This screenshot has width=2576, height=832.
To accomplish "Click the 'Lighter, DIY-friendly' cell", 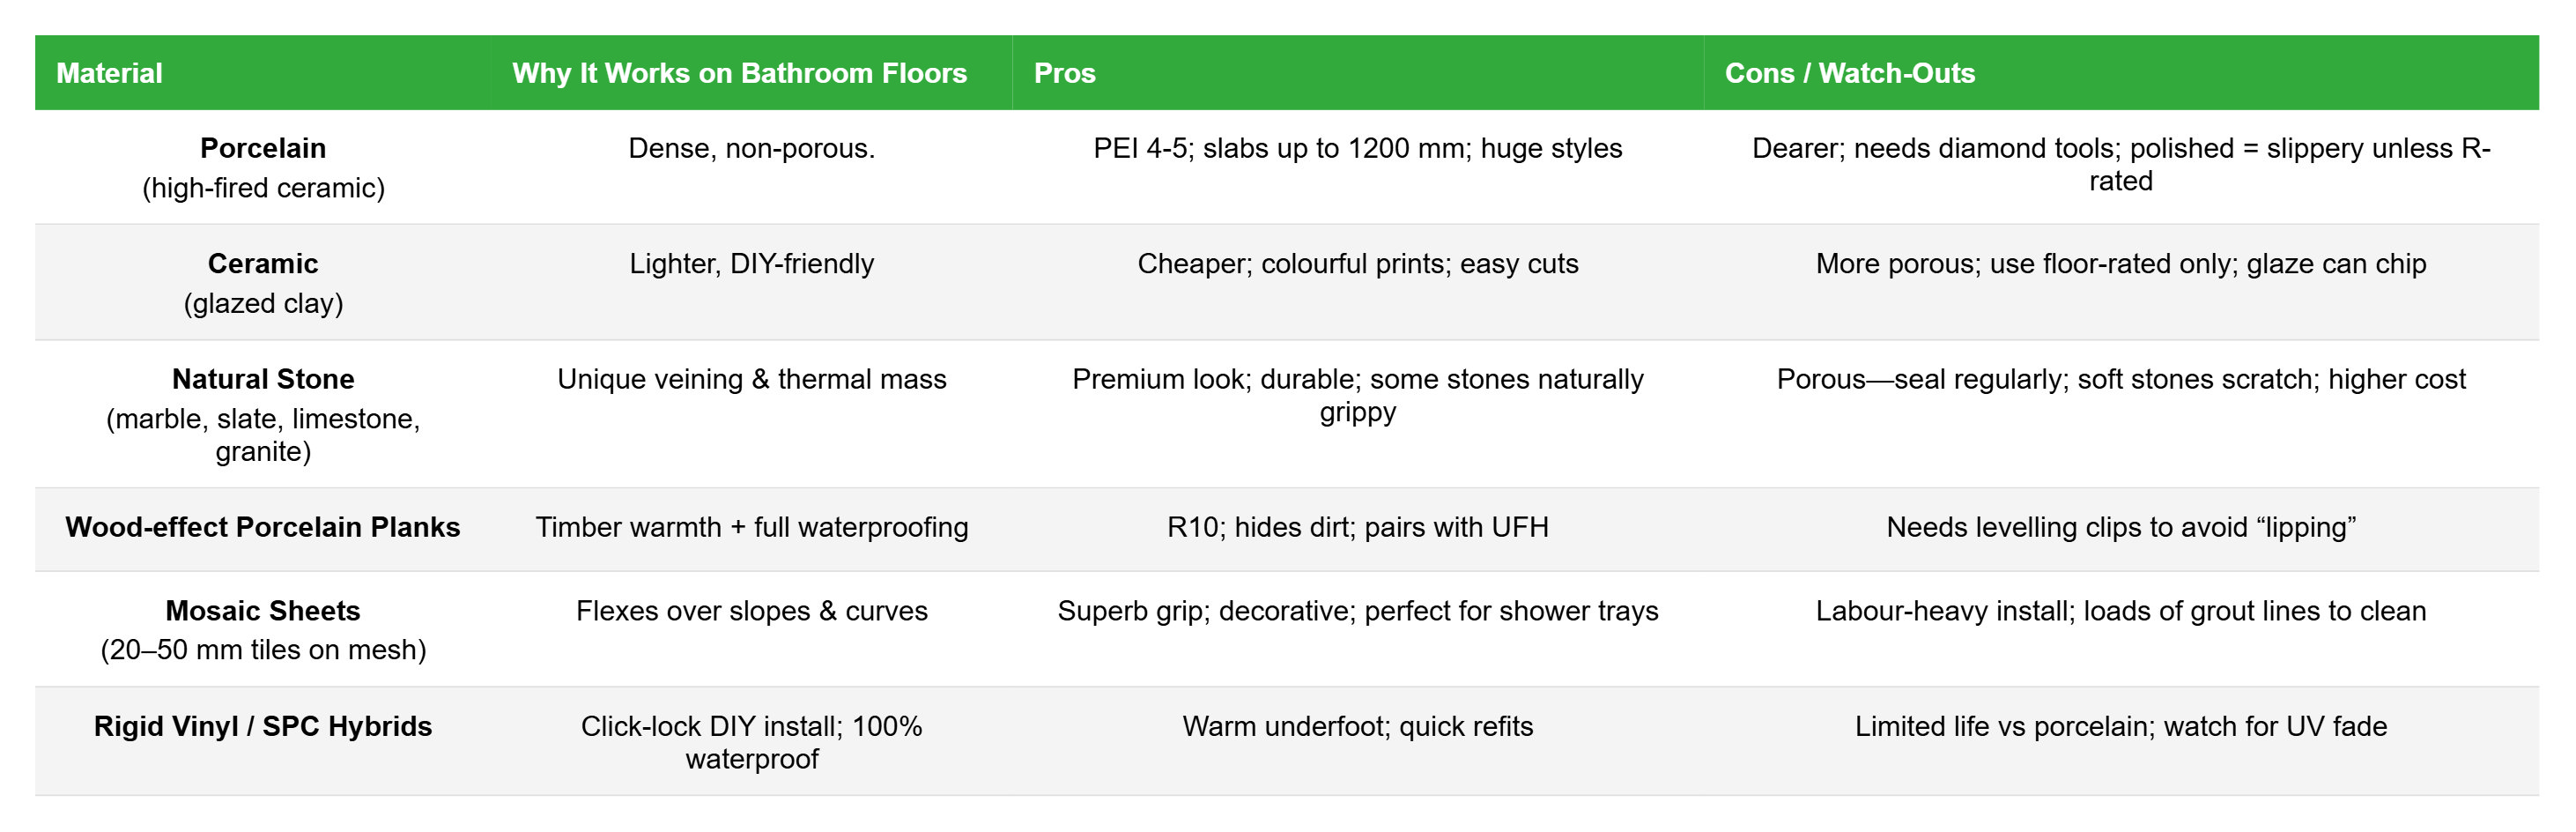I will pos(751,264).
